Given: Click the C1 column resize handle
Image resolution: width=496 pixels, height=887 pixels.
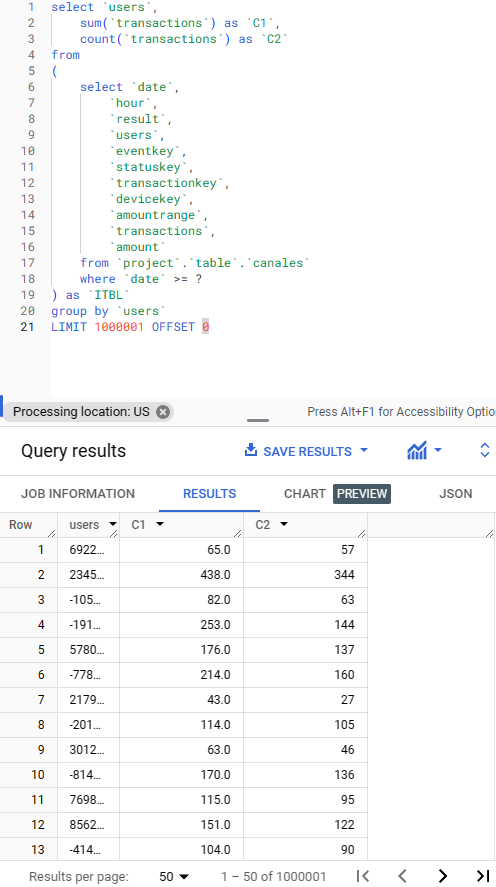Looking at the screenshot, I should (238, 533).
